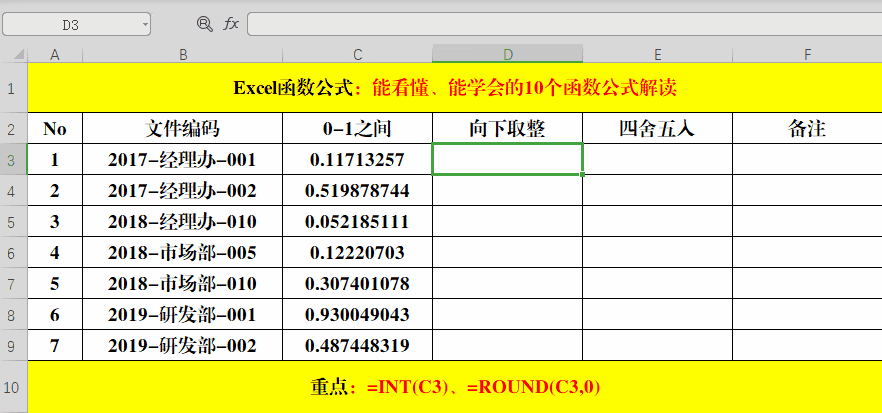Click the value 0.11713257

click(x=358, y=160)
